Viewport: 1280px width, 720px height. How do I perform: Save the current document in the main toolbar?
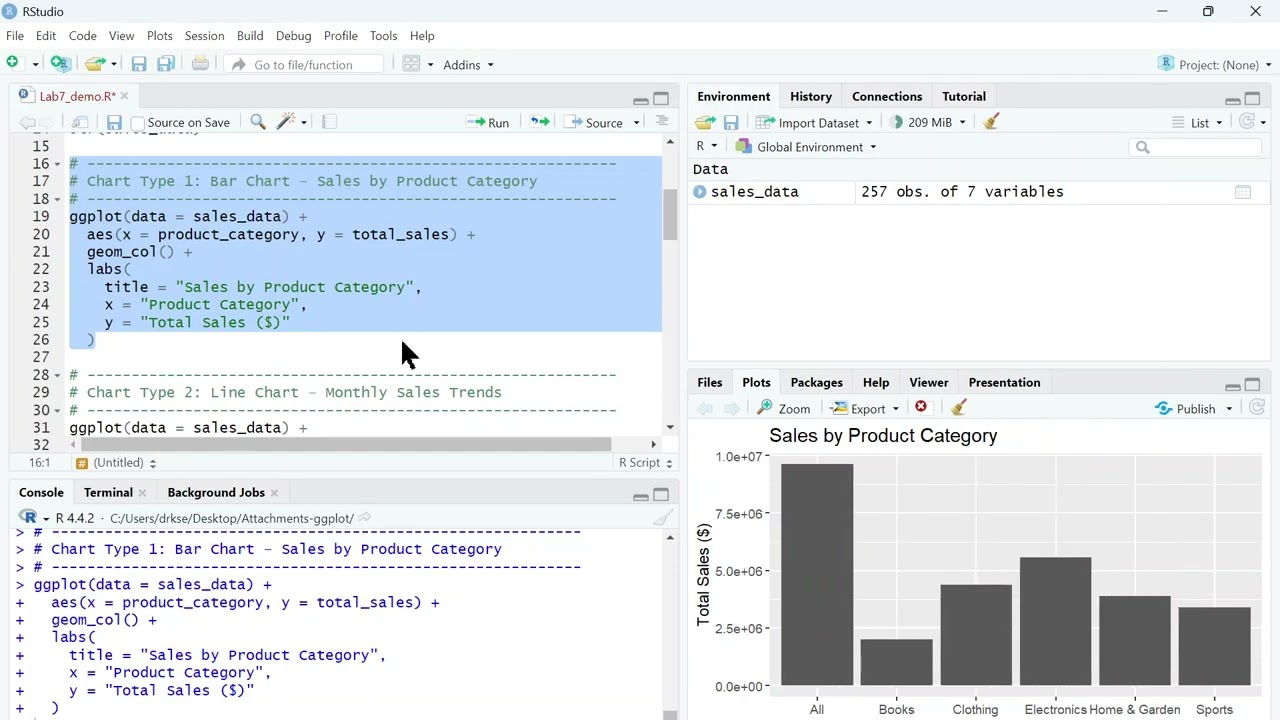pyautogui.click(x=139, y=64)
